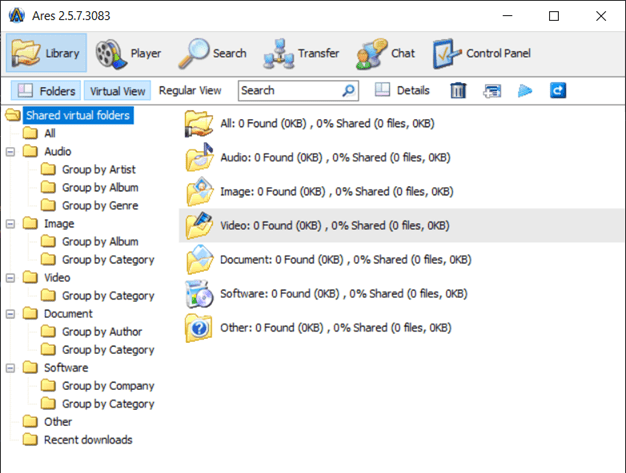Go to the Transfer tab
The width and height of the screenshot is (626, 473).
click(301, 53)
